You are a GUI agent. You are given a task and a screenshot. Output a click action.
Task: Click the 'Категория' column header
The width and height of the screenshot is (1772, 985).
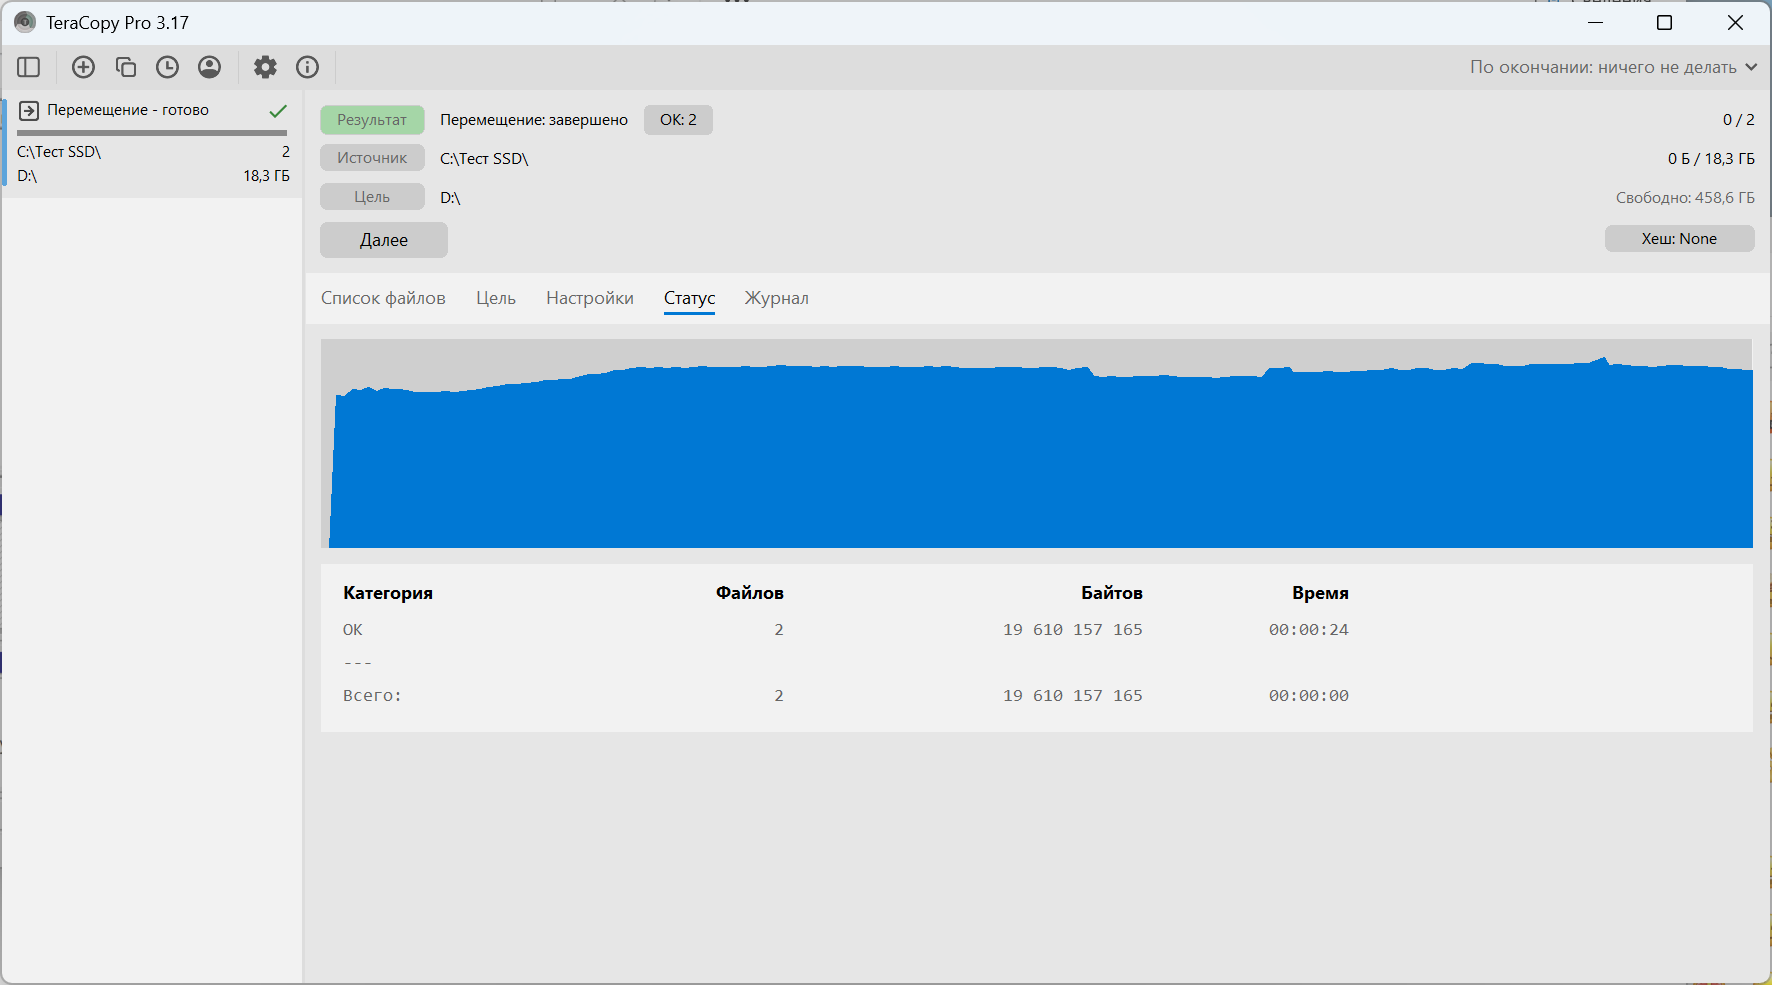pyautogui.click(x=388, y=593)
